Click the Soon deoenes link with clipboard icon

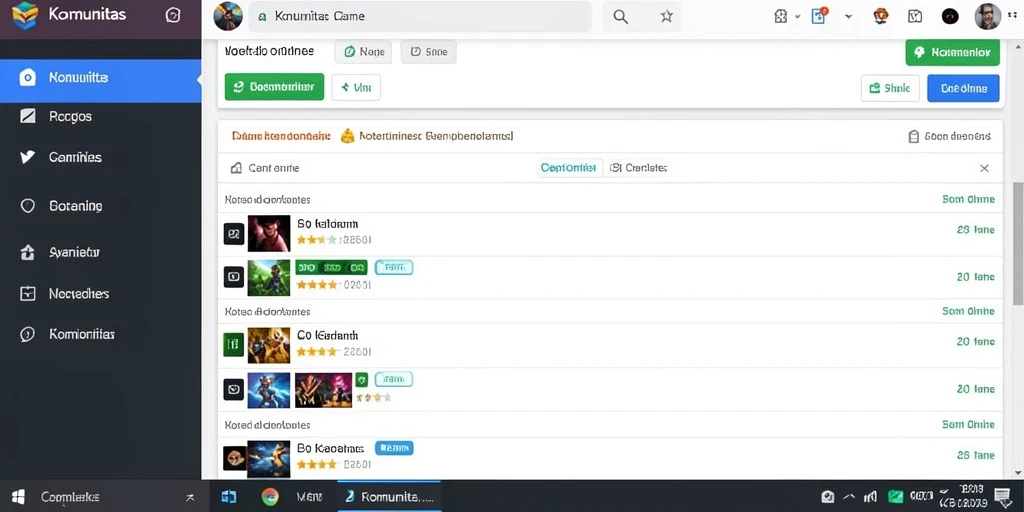click(950, 136)
